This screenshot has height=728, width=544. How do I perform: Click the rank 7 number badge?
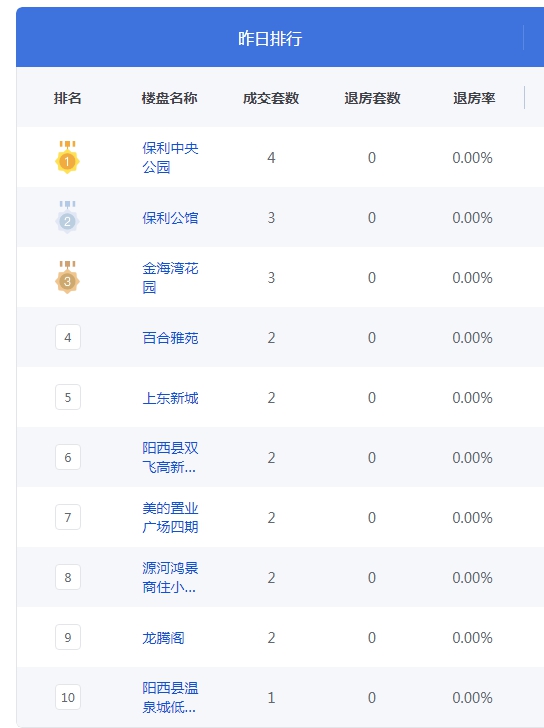[x=68, y=517]
